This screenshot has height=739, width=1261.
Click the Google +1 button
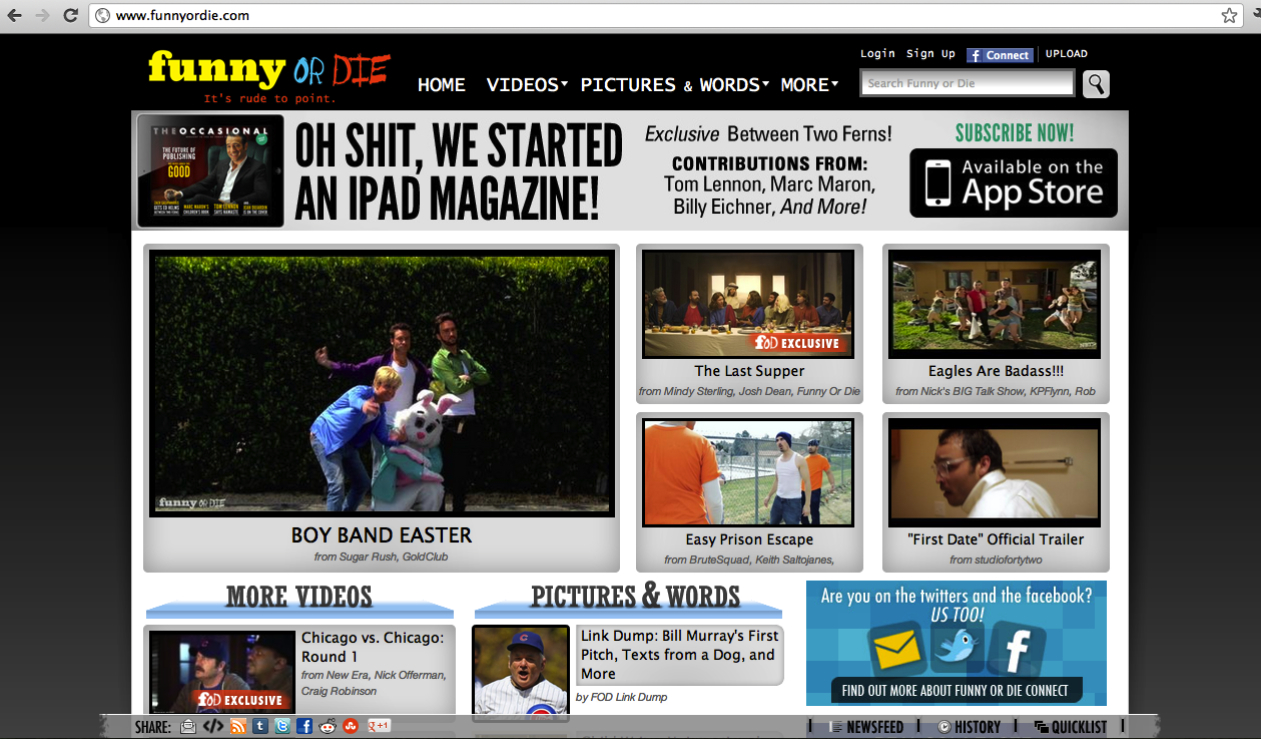pos(379,727)
